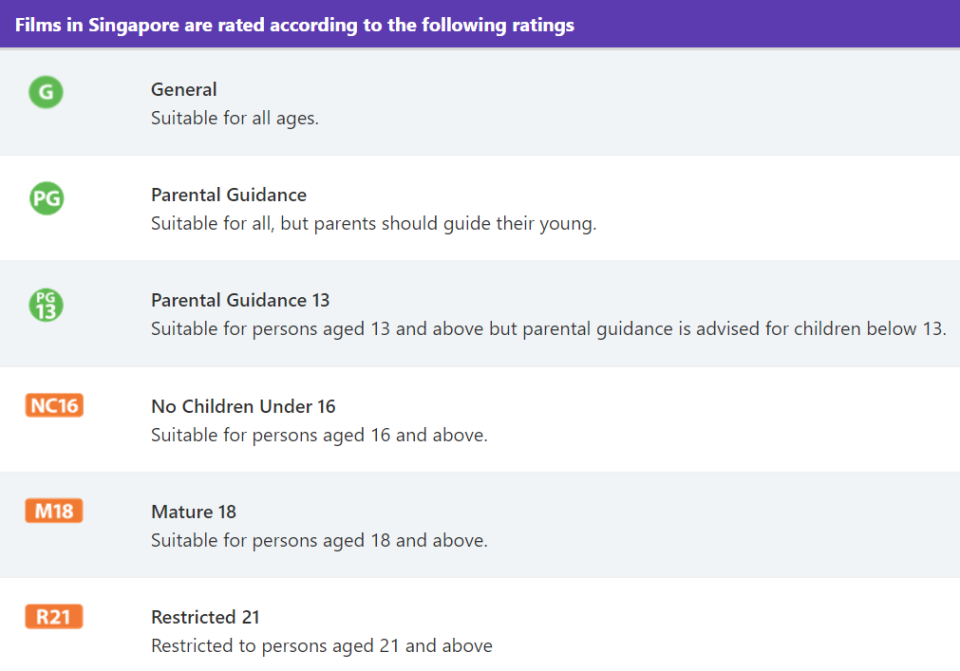Screen dimensions: 960x671
Task: Select 'Restricted to persons aged 21 and above'
Action: click(321, 645)
